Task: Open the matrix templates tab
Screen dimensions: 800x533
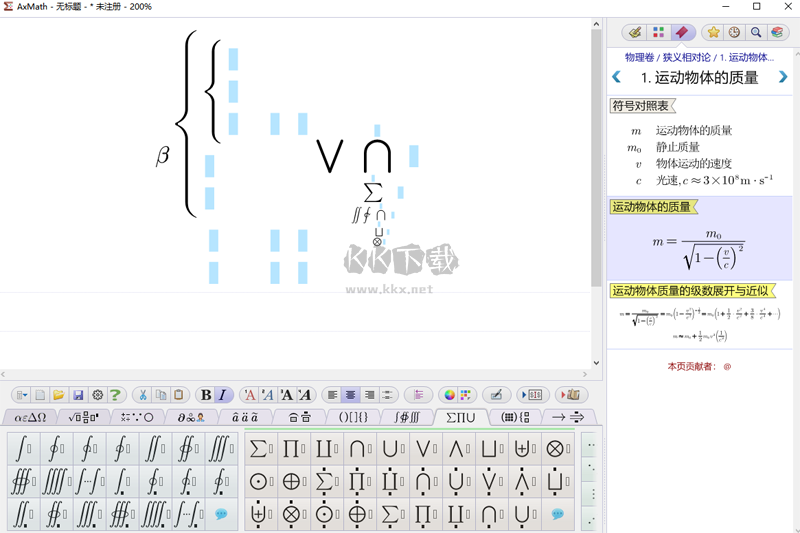Action: click(x=515, y=417)
